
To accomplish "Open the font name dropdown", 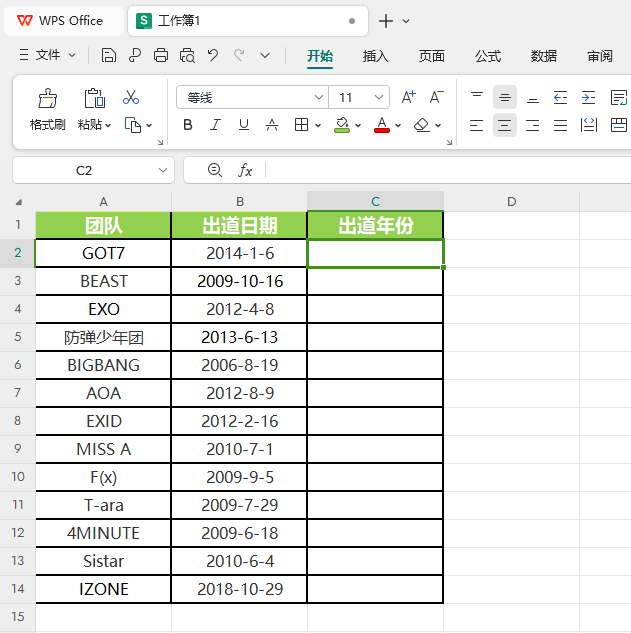I will coord(319,97).
